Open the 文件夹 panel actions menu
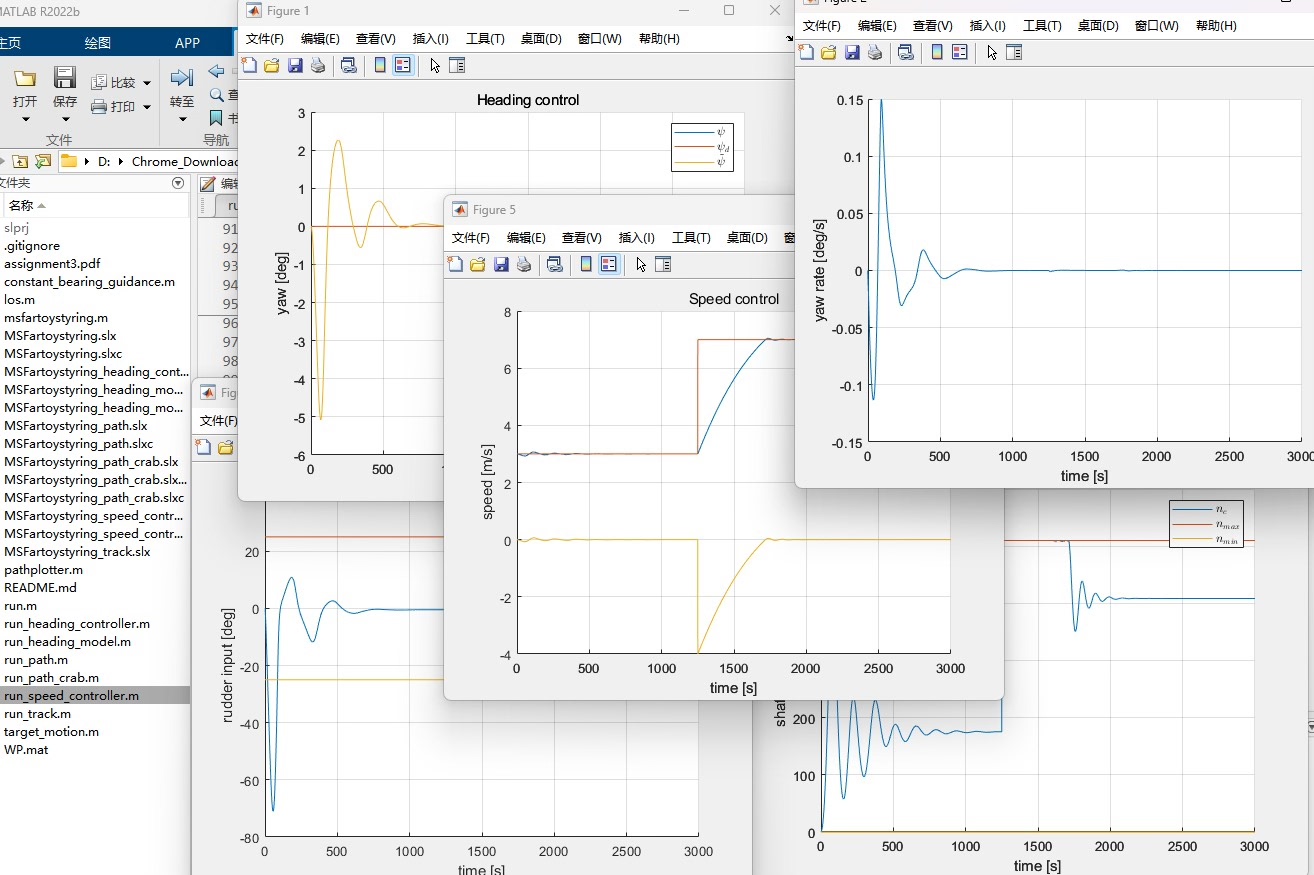Image resolution: width=1314 pixels, height=875 pixels. pos(178,183)
